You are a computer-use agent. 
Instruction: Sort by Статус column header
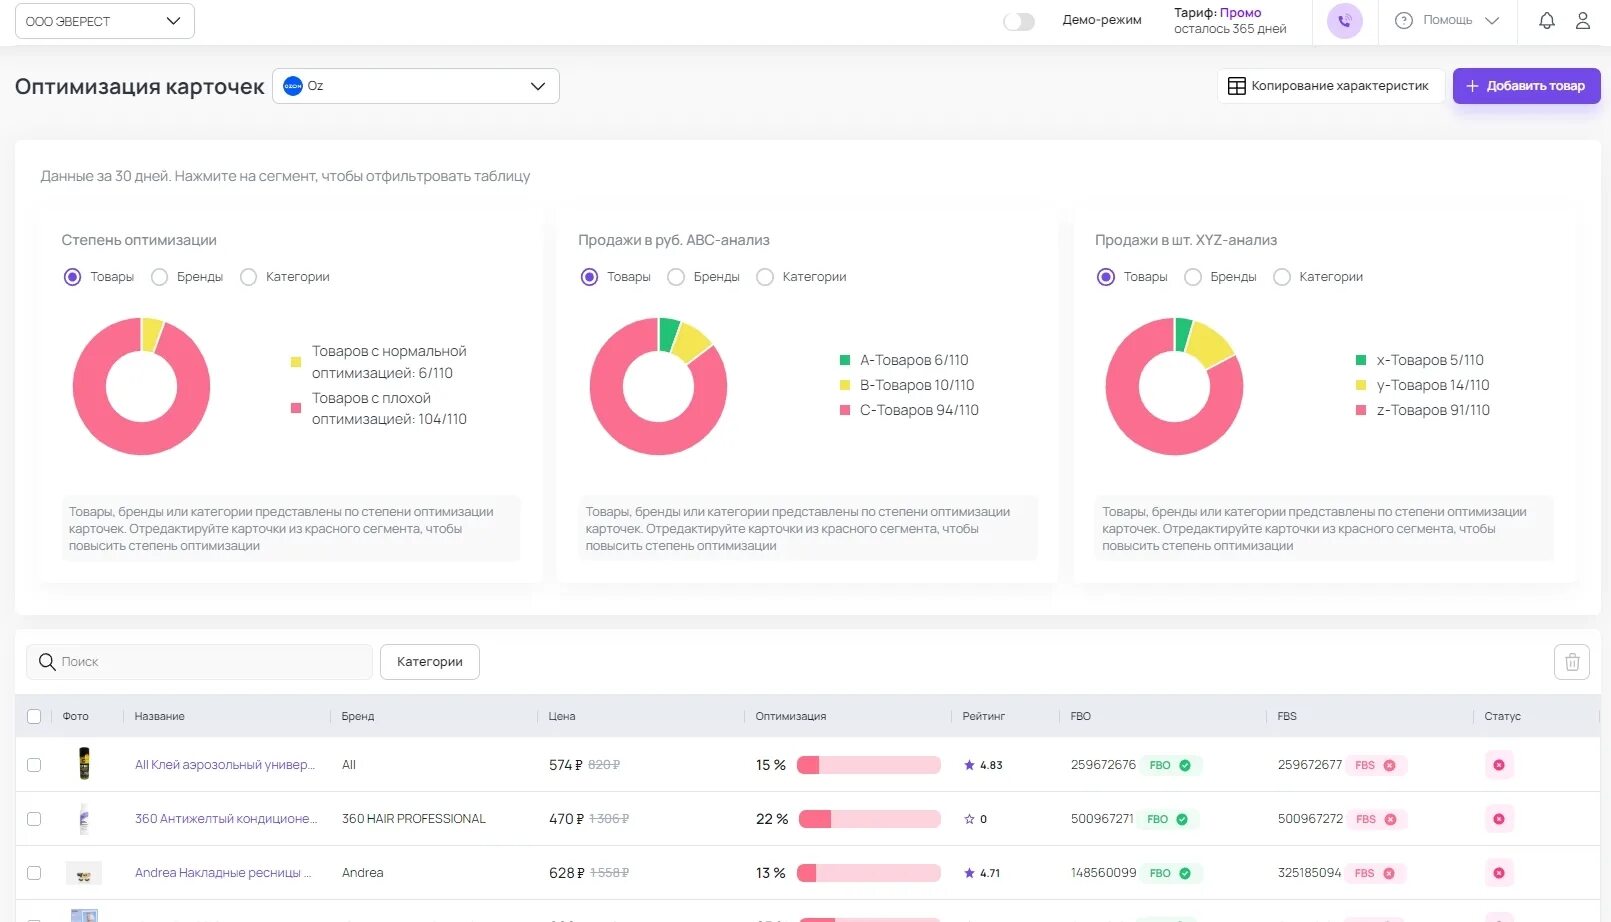coord(1503,716)
